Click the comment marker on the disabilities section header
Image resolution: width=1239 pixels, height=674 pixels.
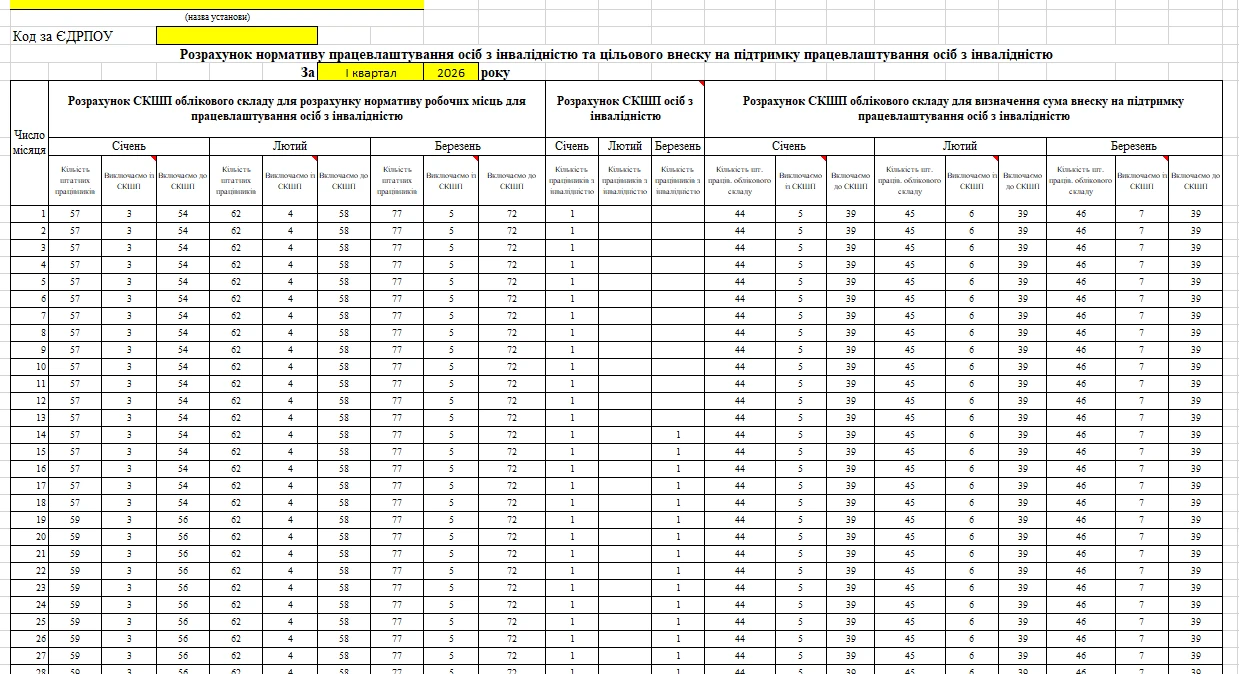tap(701, 84)
